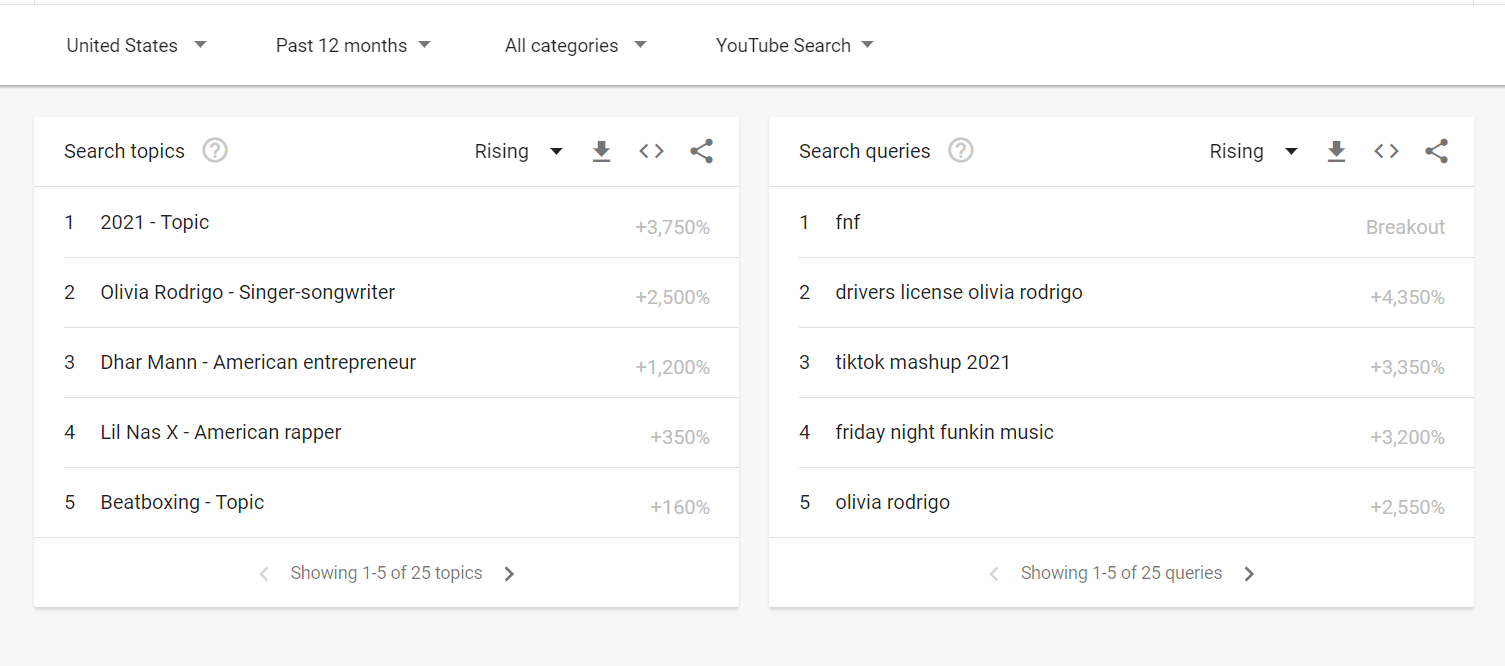Change Search queries sorting from Rising

point(1252,151)
